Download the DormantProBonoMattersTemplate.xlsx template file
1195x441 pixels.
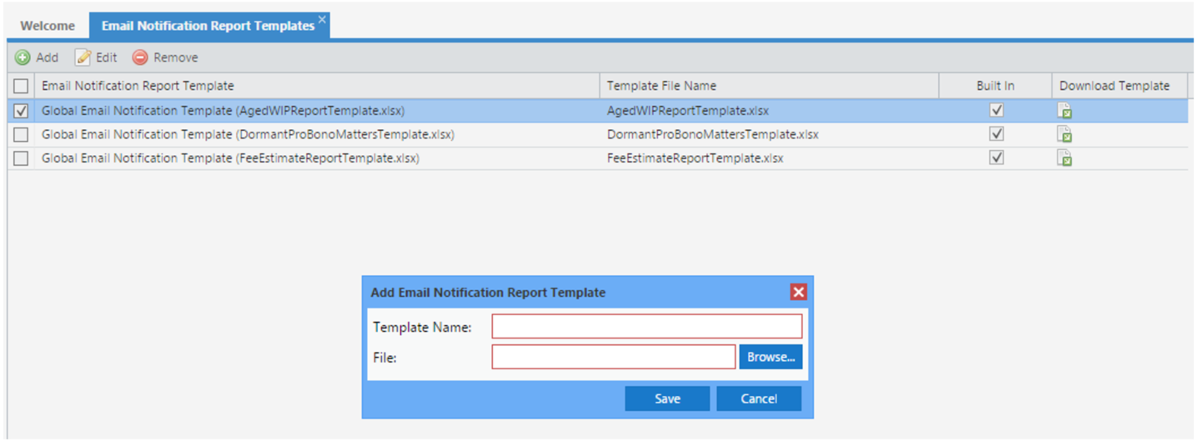pyautogui.click(x=1065, y=134)
